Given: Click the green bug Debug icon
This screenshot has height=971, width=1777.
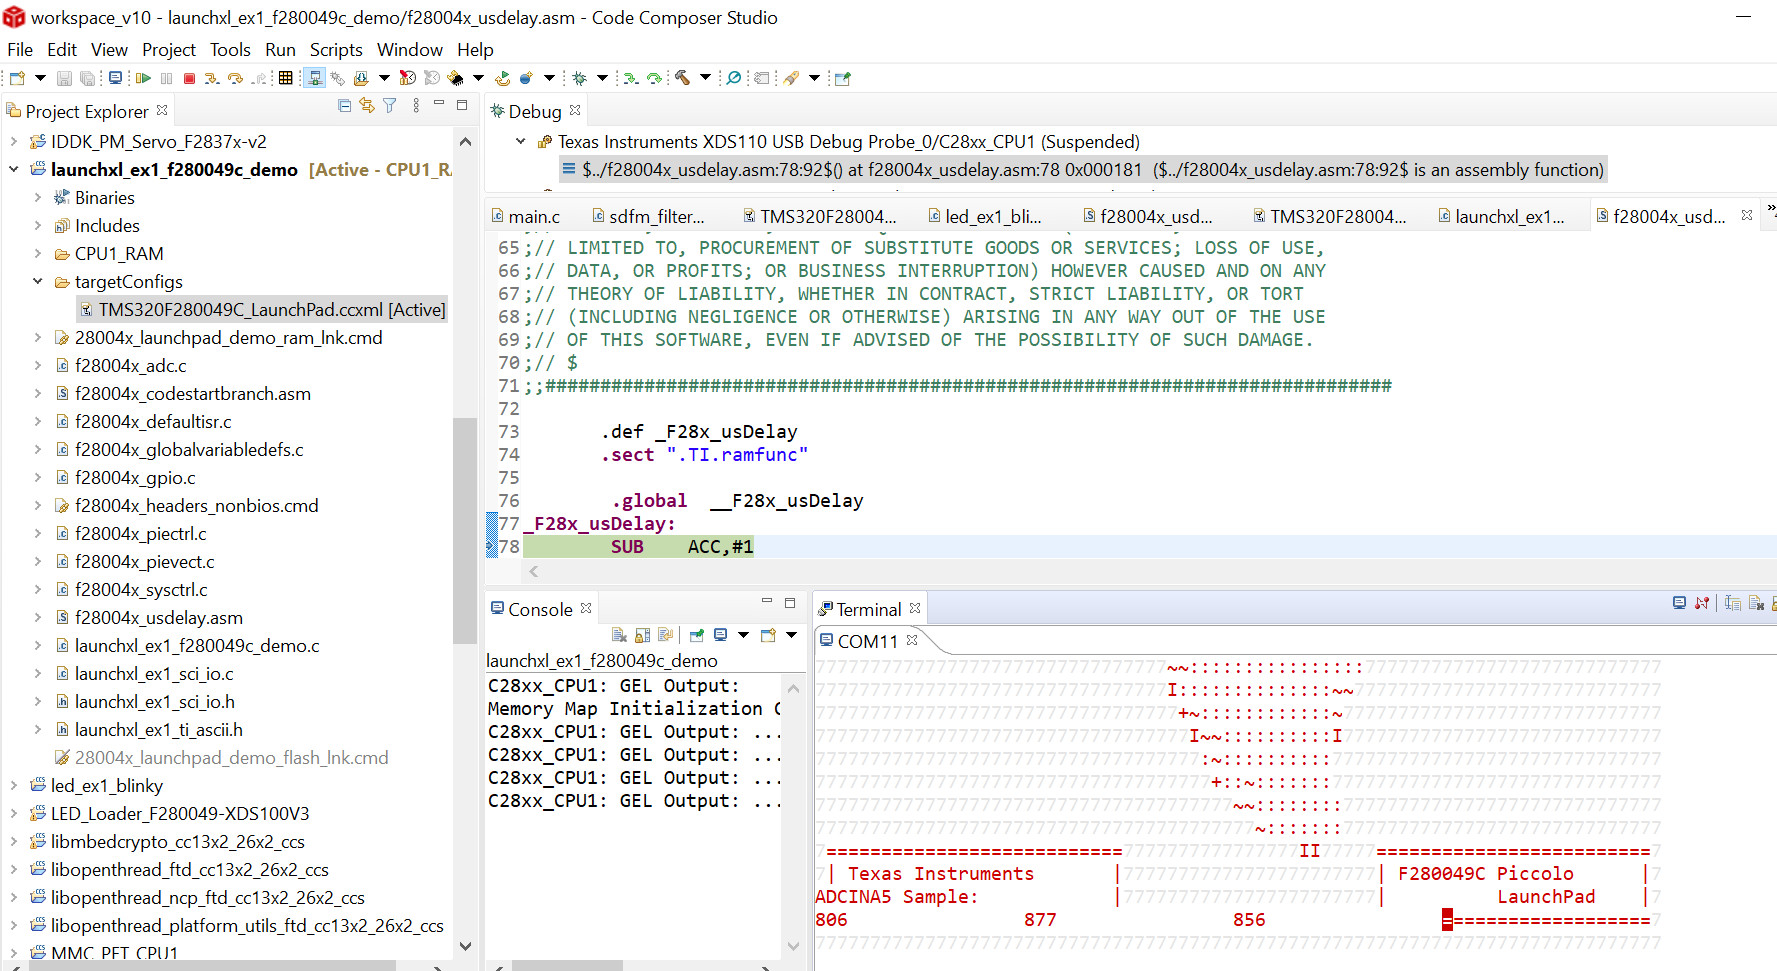Looking at the screenshot, I should 580,78.
